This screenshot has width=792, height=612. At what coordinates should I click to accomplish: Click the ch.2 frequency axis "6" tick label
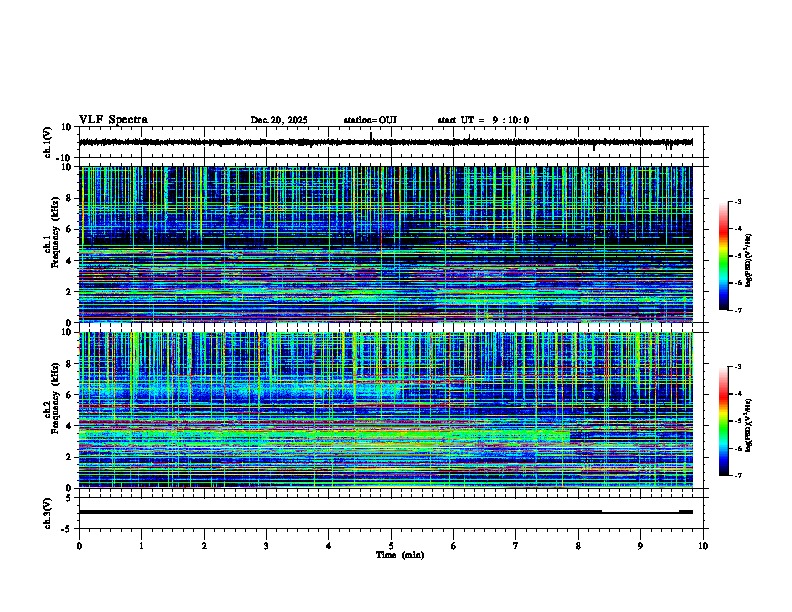coord(70,395)
